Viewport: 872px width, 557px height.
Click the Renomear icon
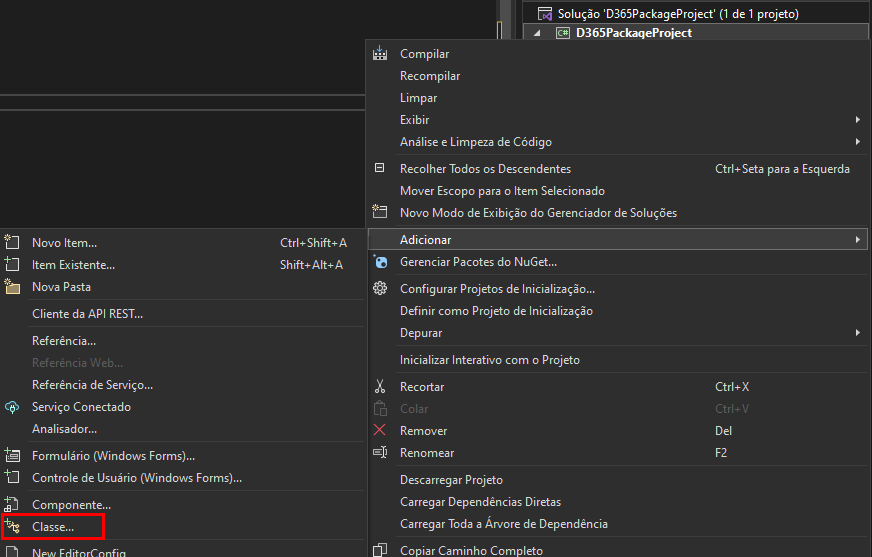(x=380, y=453)
